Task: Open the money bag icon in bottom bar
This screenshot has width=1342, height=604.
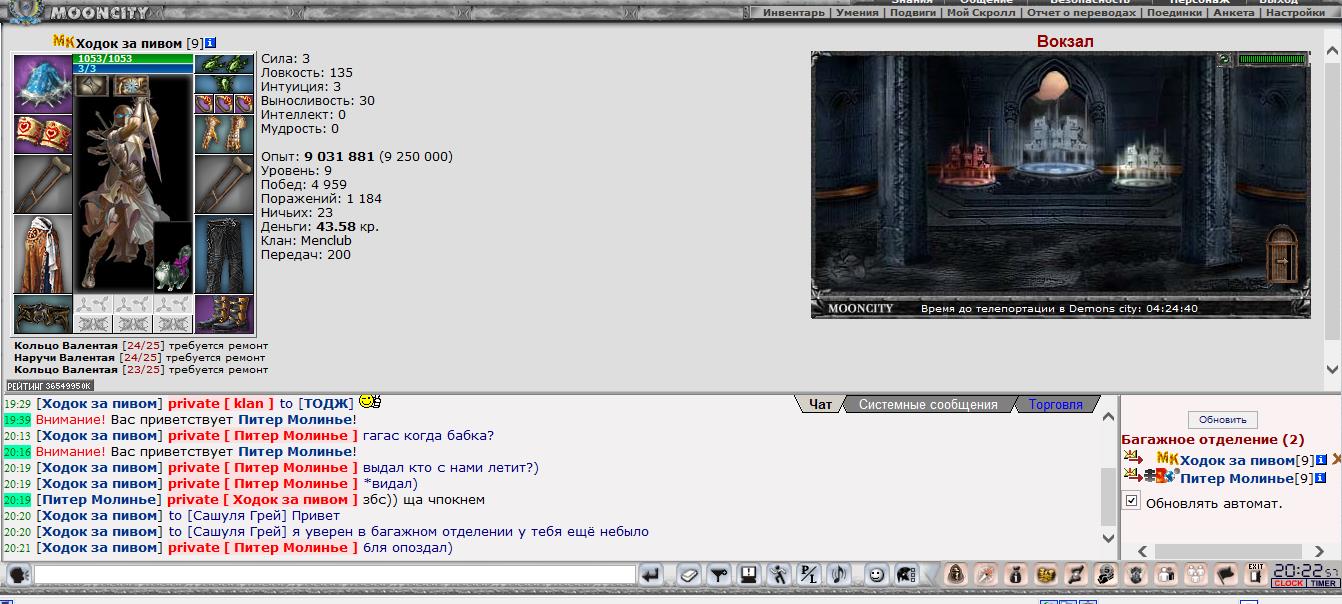Action: tap(1017, 575)
